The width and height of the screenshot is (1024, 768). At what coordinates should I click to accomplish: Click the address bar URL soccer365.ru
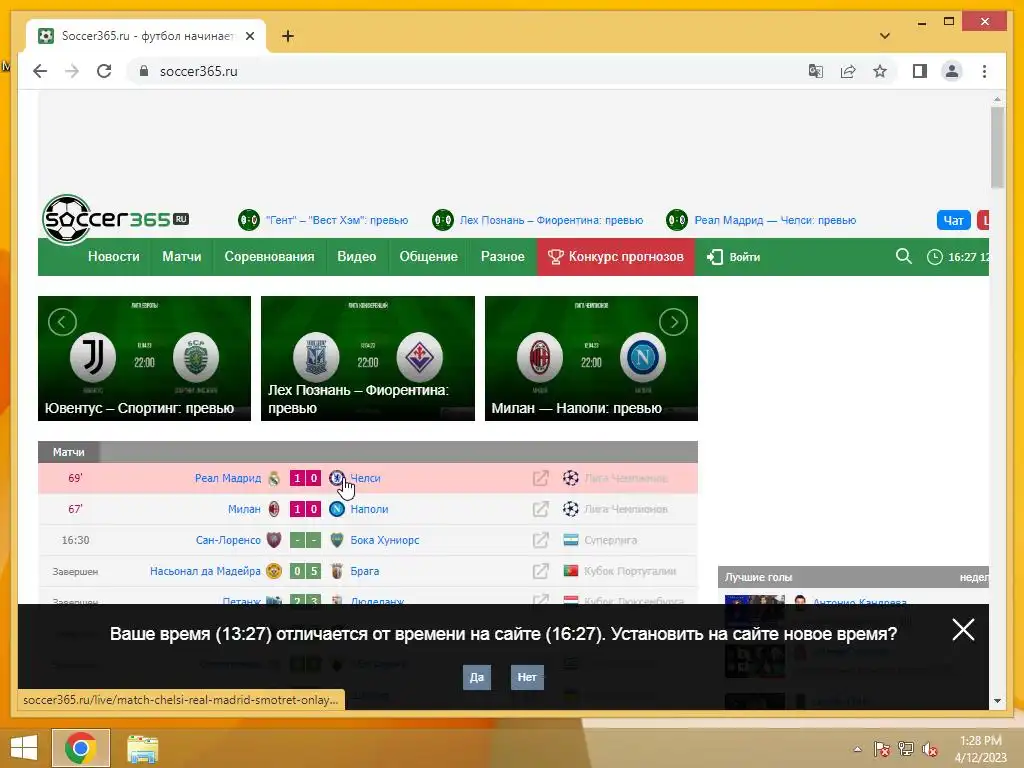click(199, 71)
